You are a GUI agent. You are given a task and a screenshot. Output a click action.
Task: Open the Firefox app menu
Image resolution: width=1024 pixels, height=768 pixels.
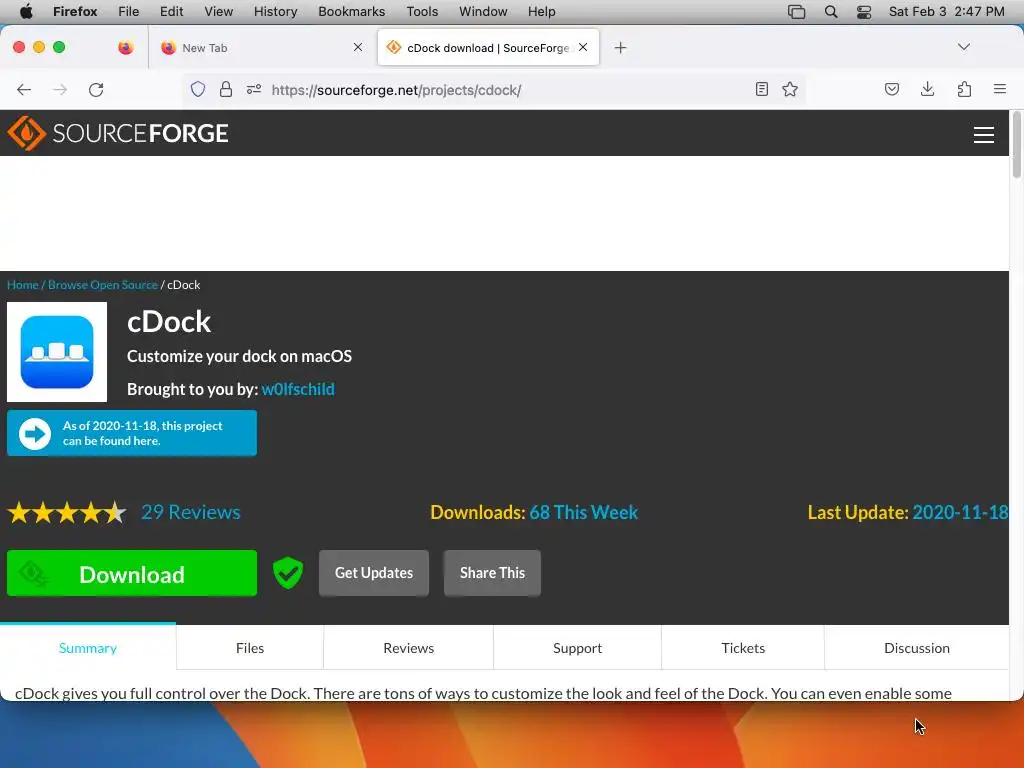(75, 12)
